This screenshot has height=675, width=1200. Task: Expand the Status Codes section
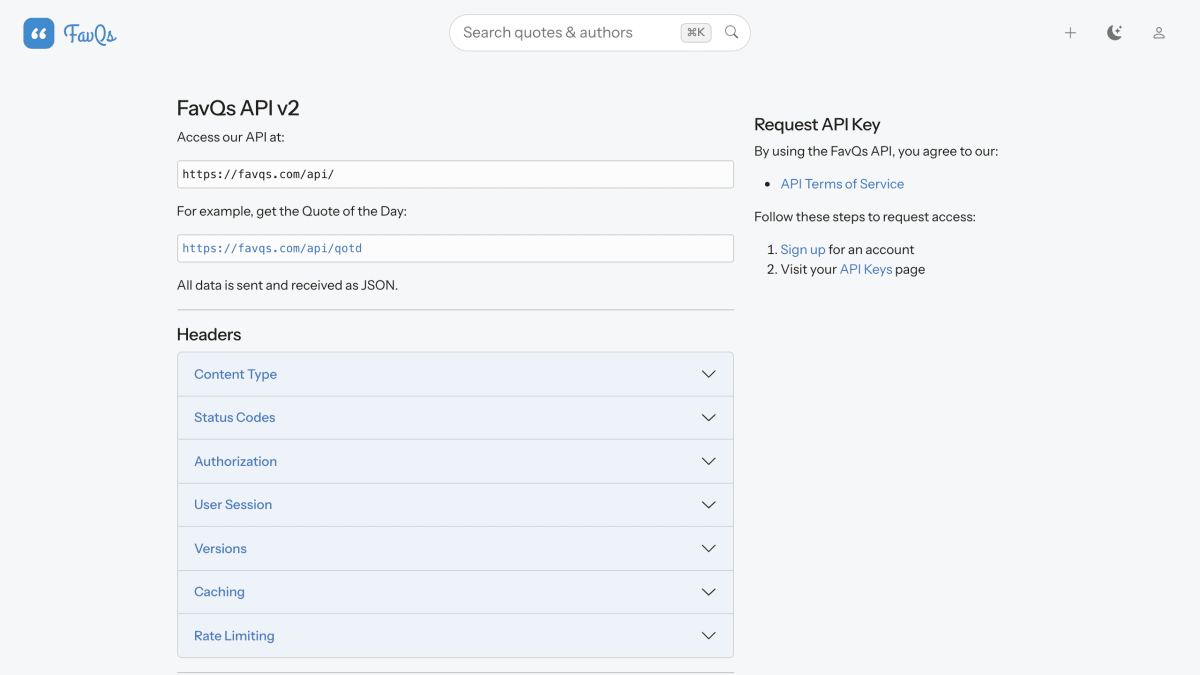coord(455,418)
